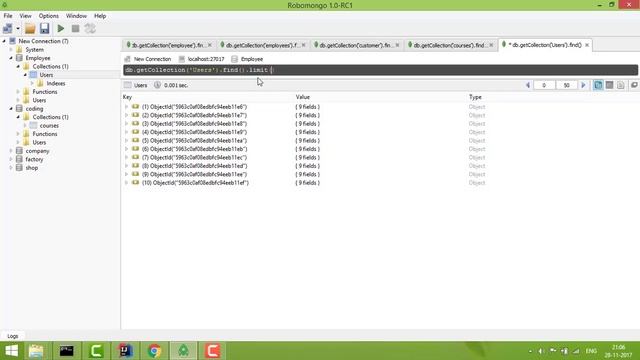The width and height of the screenshot is (640, 360).
Task: Open the View menu
Action: click(25, 16)
